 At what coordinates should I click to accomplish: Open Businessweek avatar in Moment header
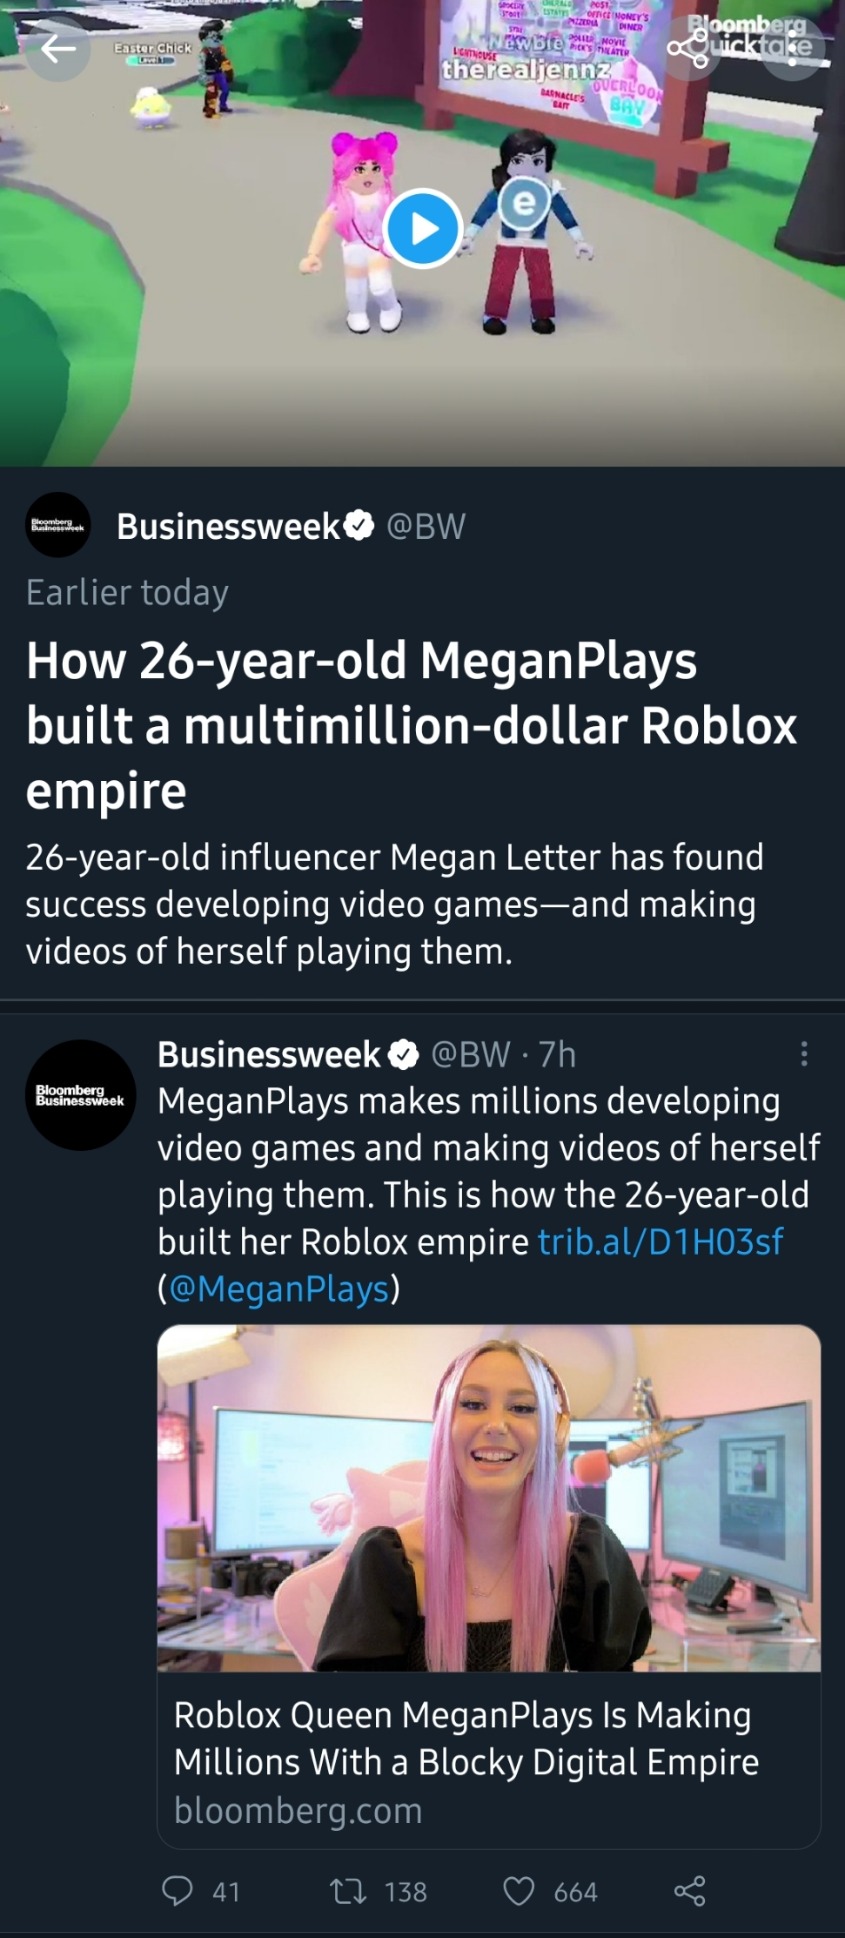58,525
